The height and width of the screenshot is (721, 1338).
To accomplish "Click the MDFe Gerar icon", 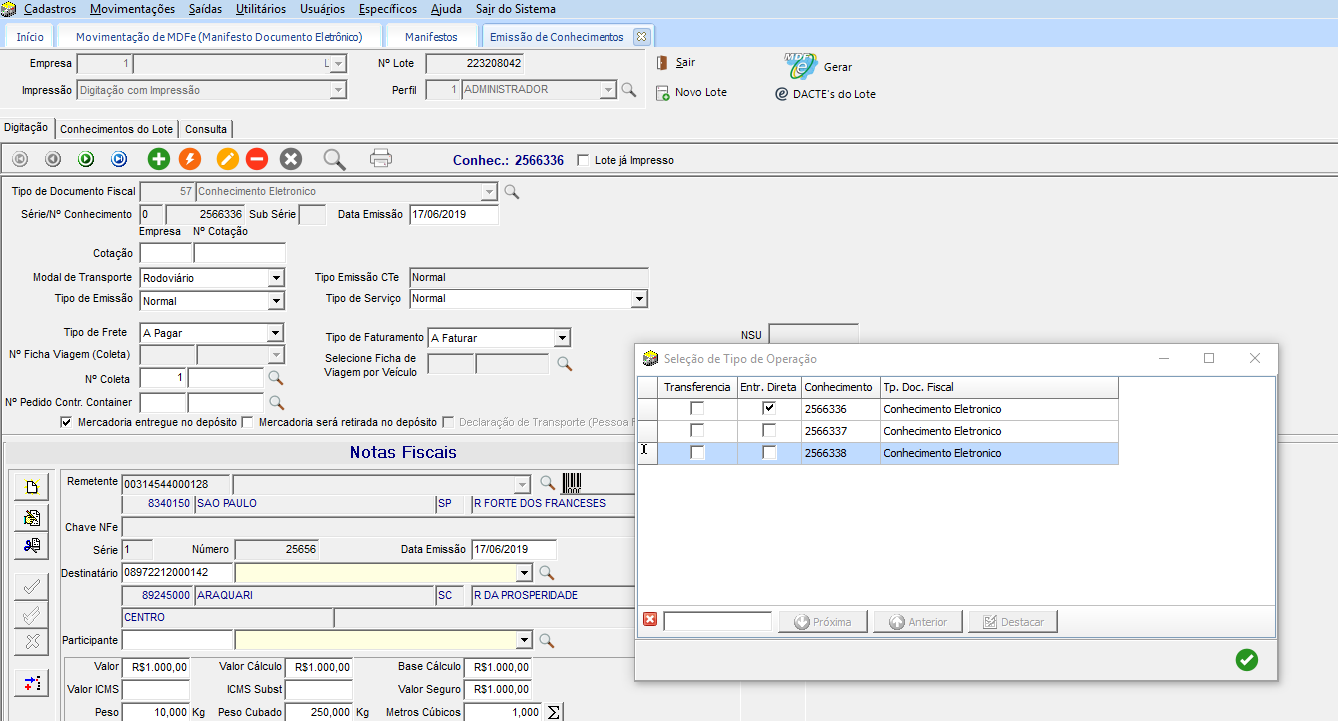I will click(801, 66).
